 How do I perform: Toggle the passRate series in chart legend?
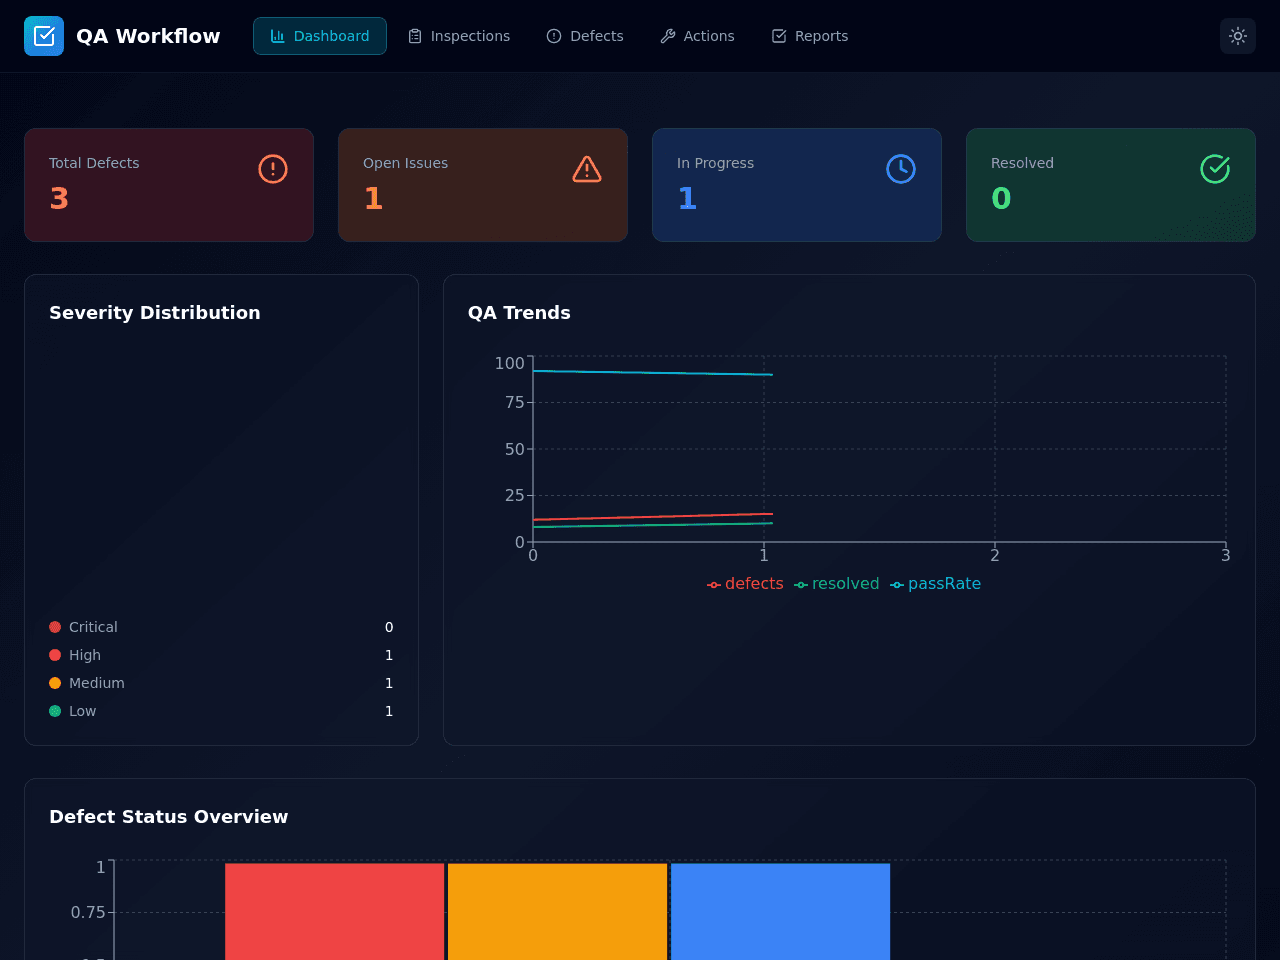(935, 584)
